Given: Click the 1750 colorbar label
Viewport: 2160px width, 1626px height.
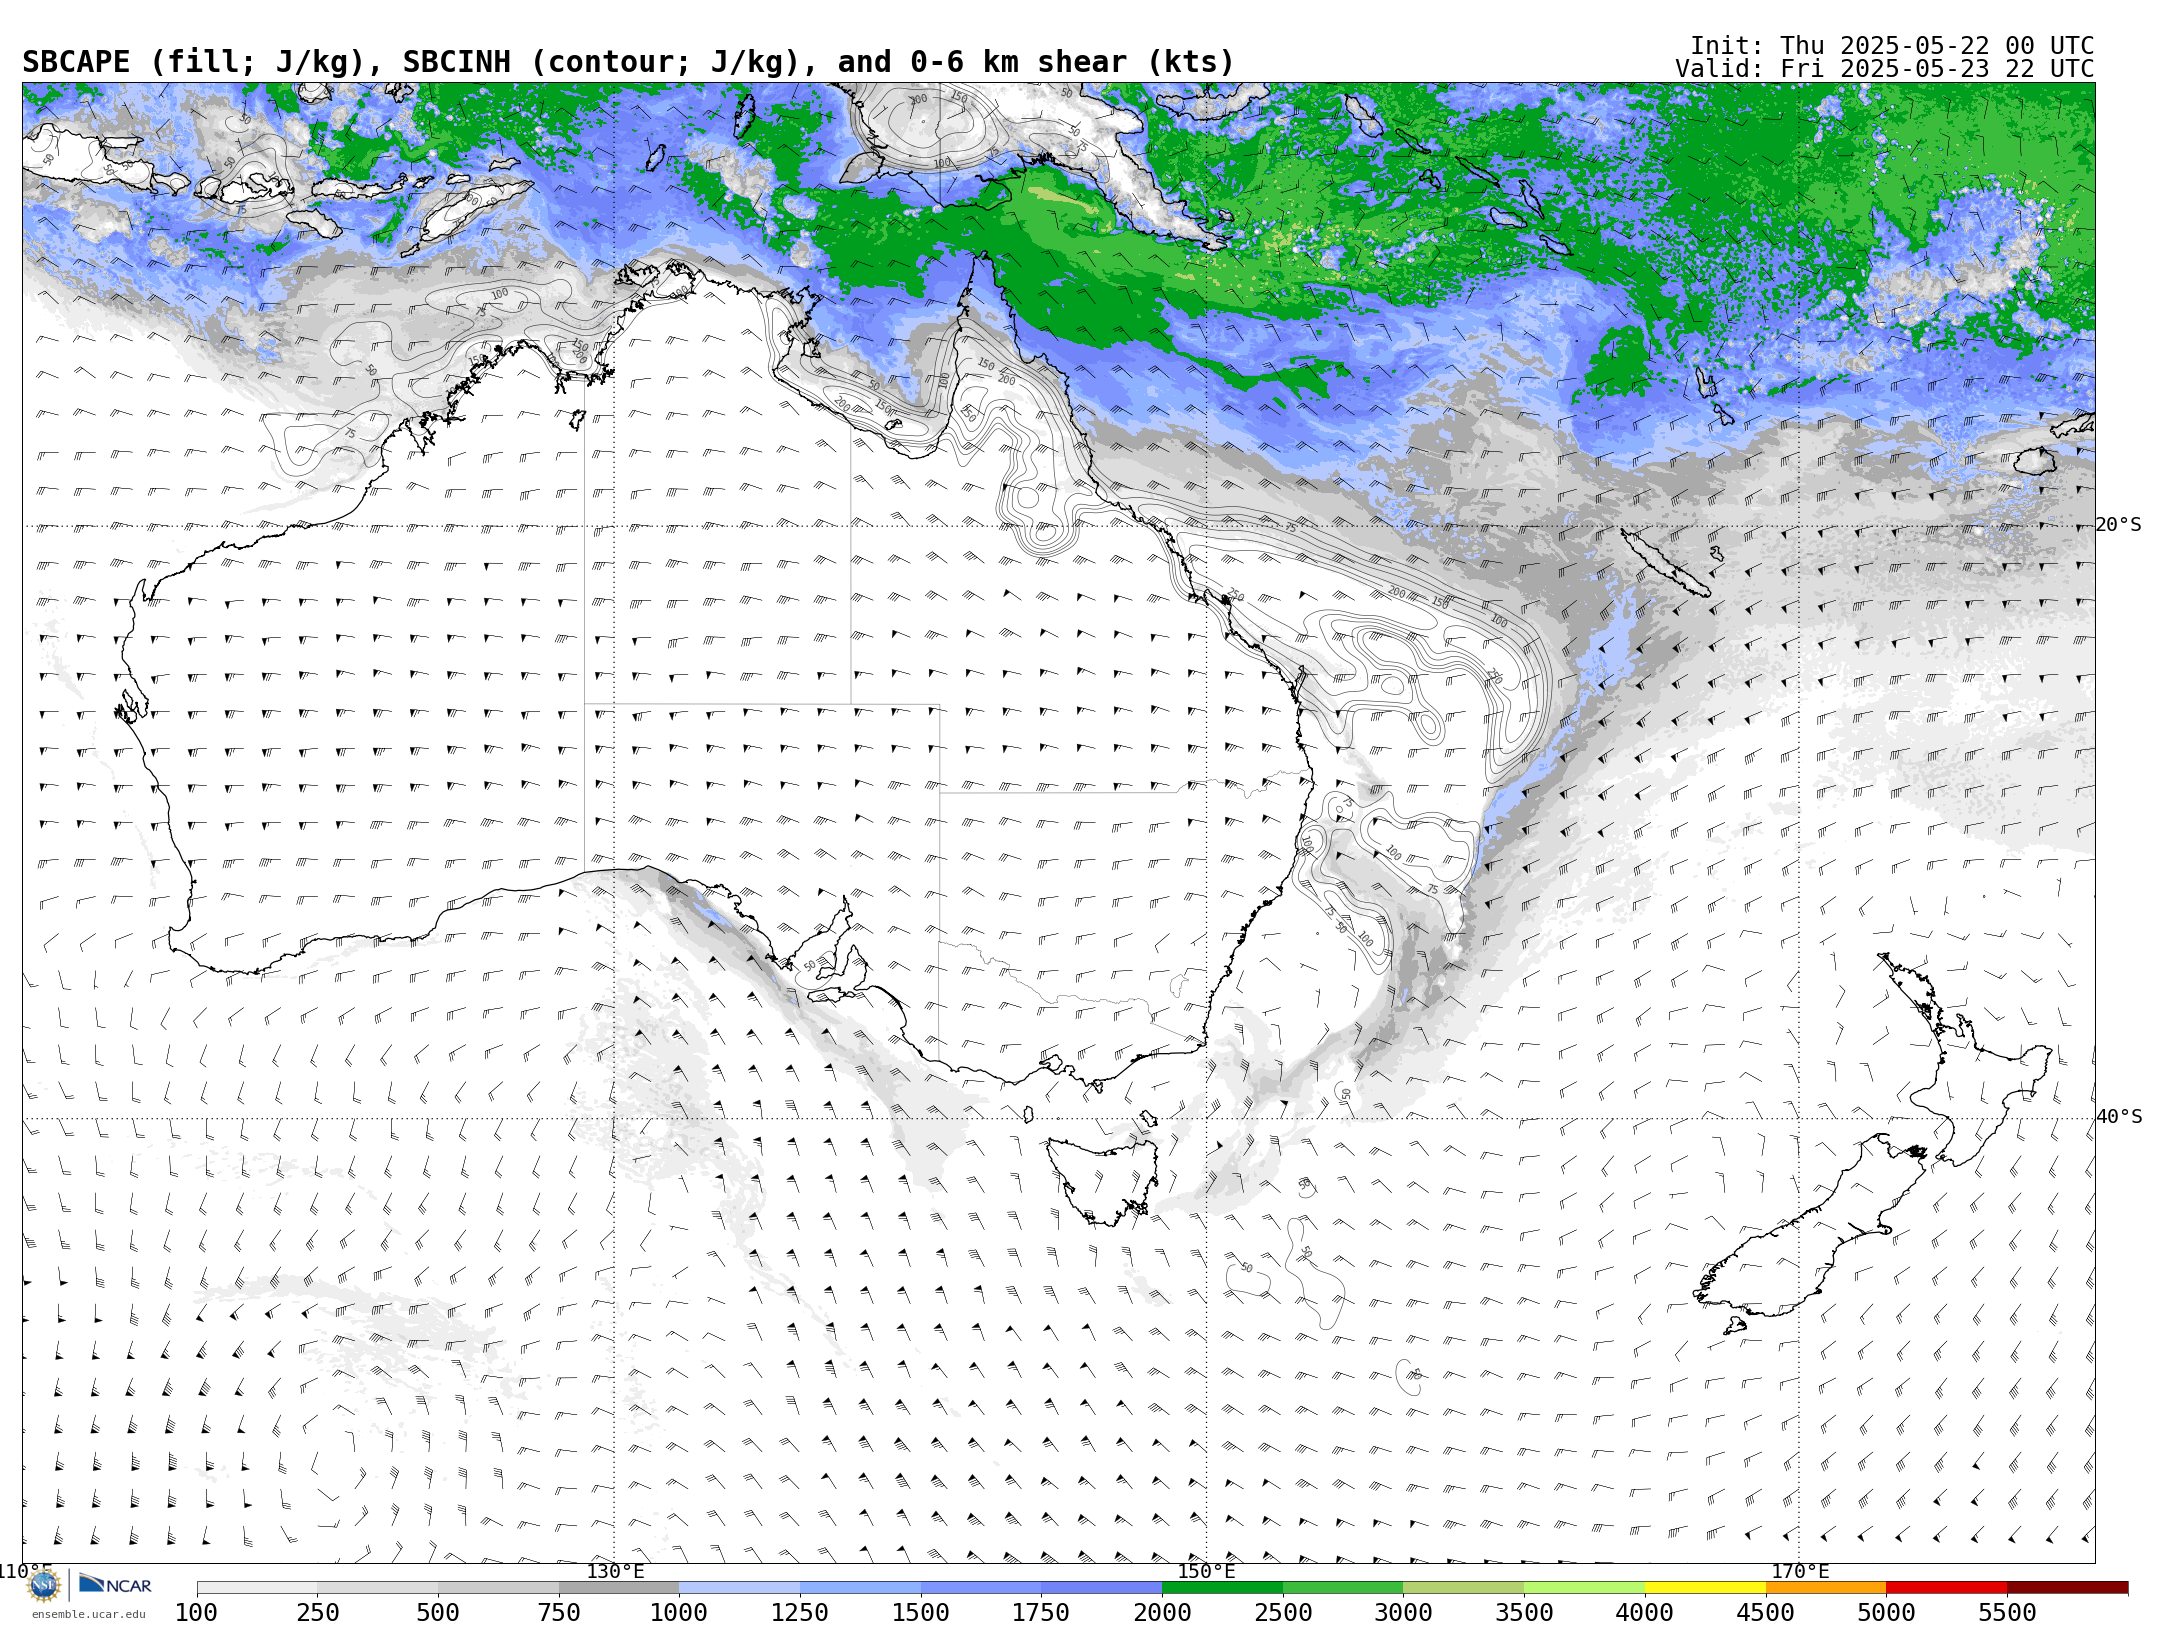Looking at the screenshot, I should [1041, 1612].
